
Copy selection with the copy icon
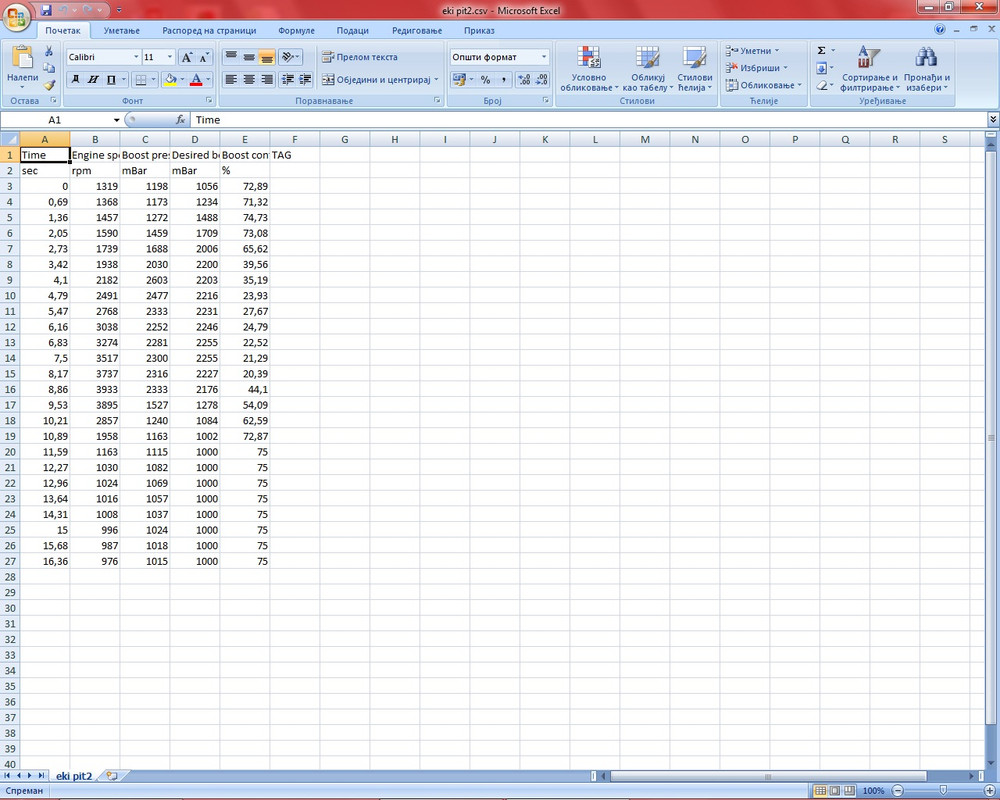click(x=49, y=68)
